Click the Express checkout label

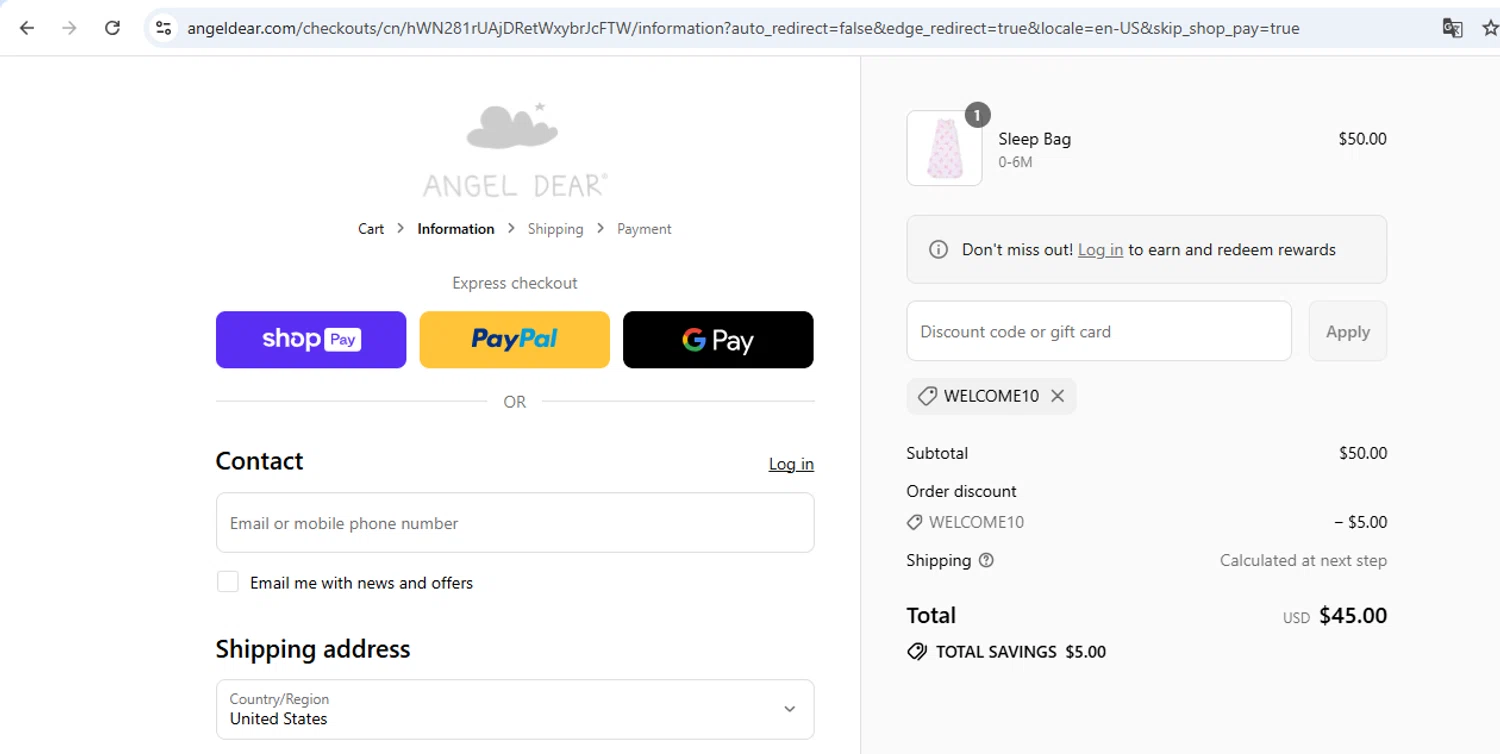514,283
